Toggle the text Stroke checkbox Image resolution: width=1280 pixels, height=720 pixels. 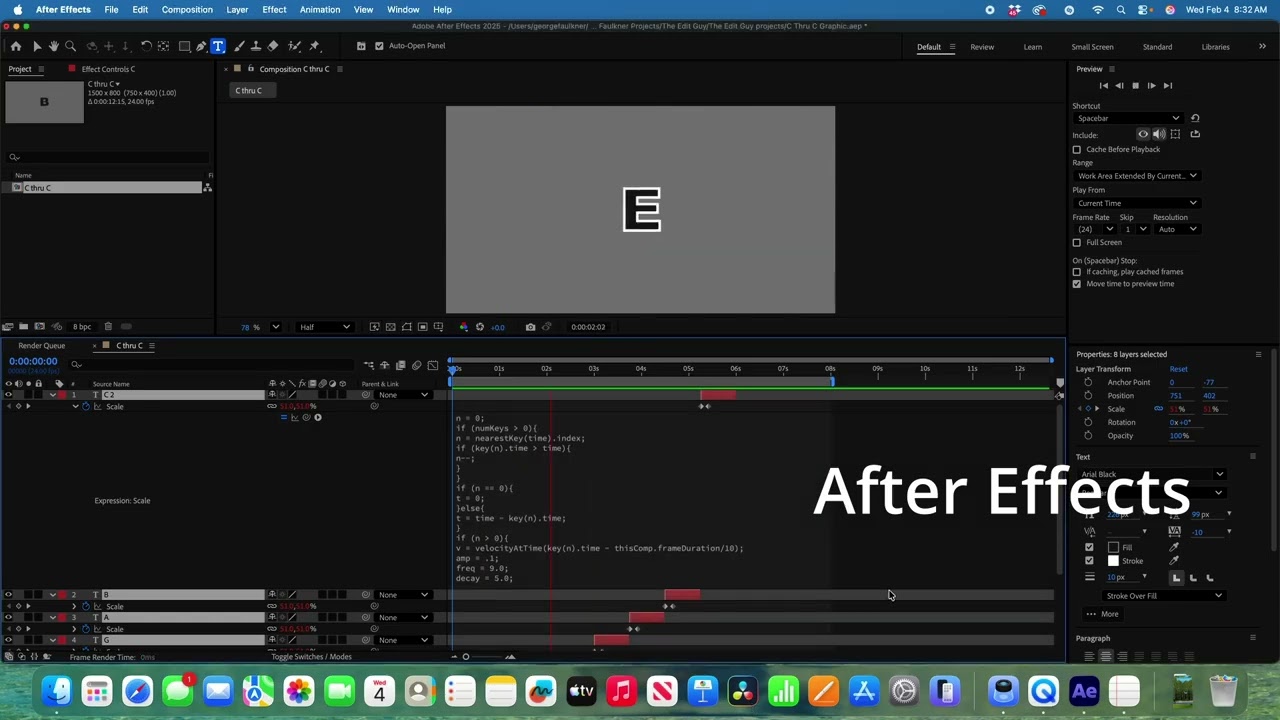1089,561
